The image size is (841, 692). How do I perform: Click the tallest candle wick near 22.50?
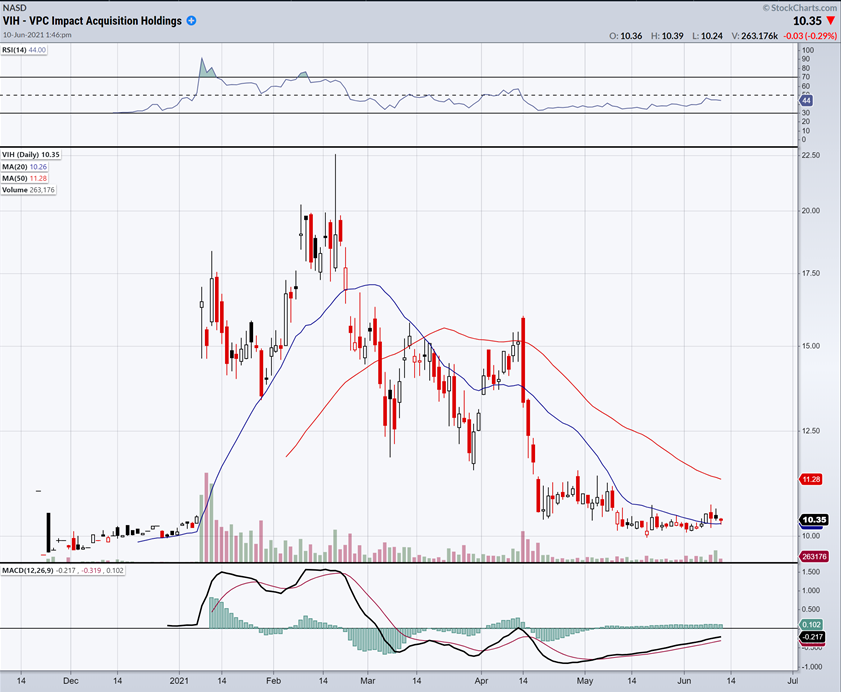[335, 175]
